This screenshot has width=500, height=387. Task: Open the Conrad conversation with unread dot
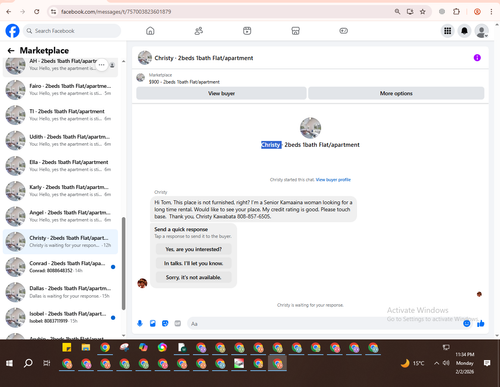[x=60, y=267]
